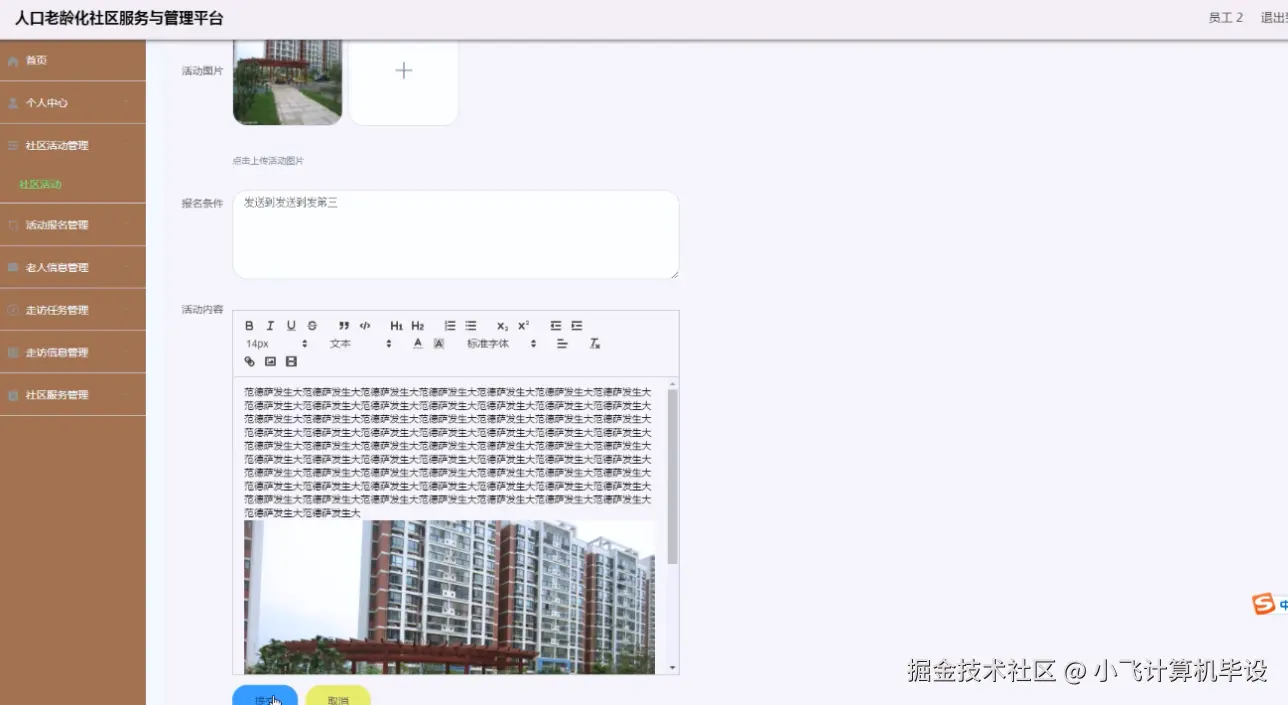Select the superscript formatting icon

[x=522, y=325]
